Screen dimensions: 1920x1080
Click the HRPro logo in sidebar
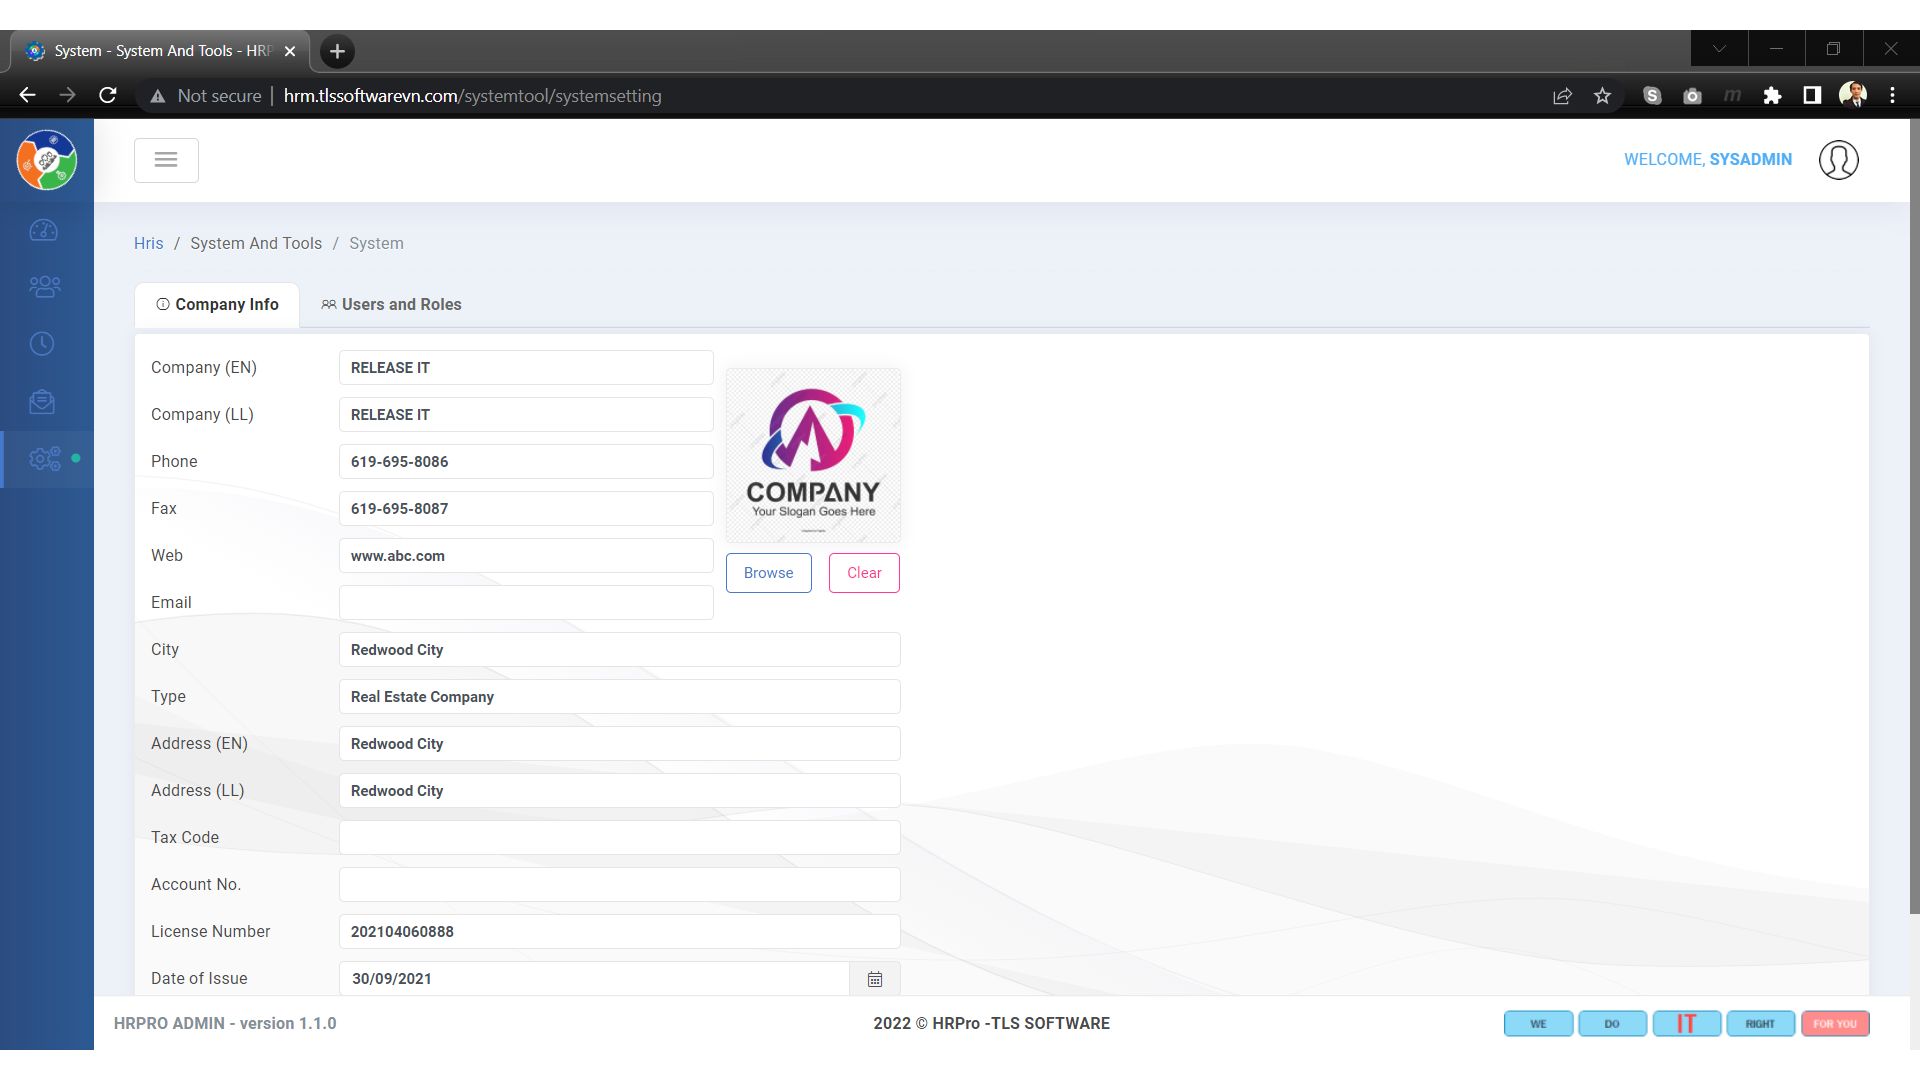(47, 160)
